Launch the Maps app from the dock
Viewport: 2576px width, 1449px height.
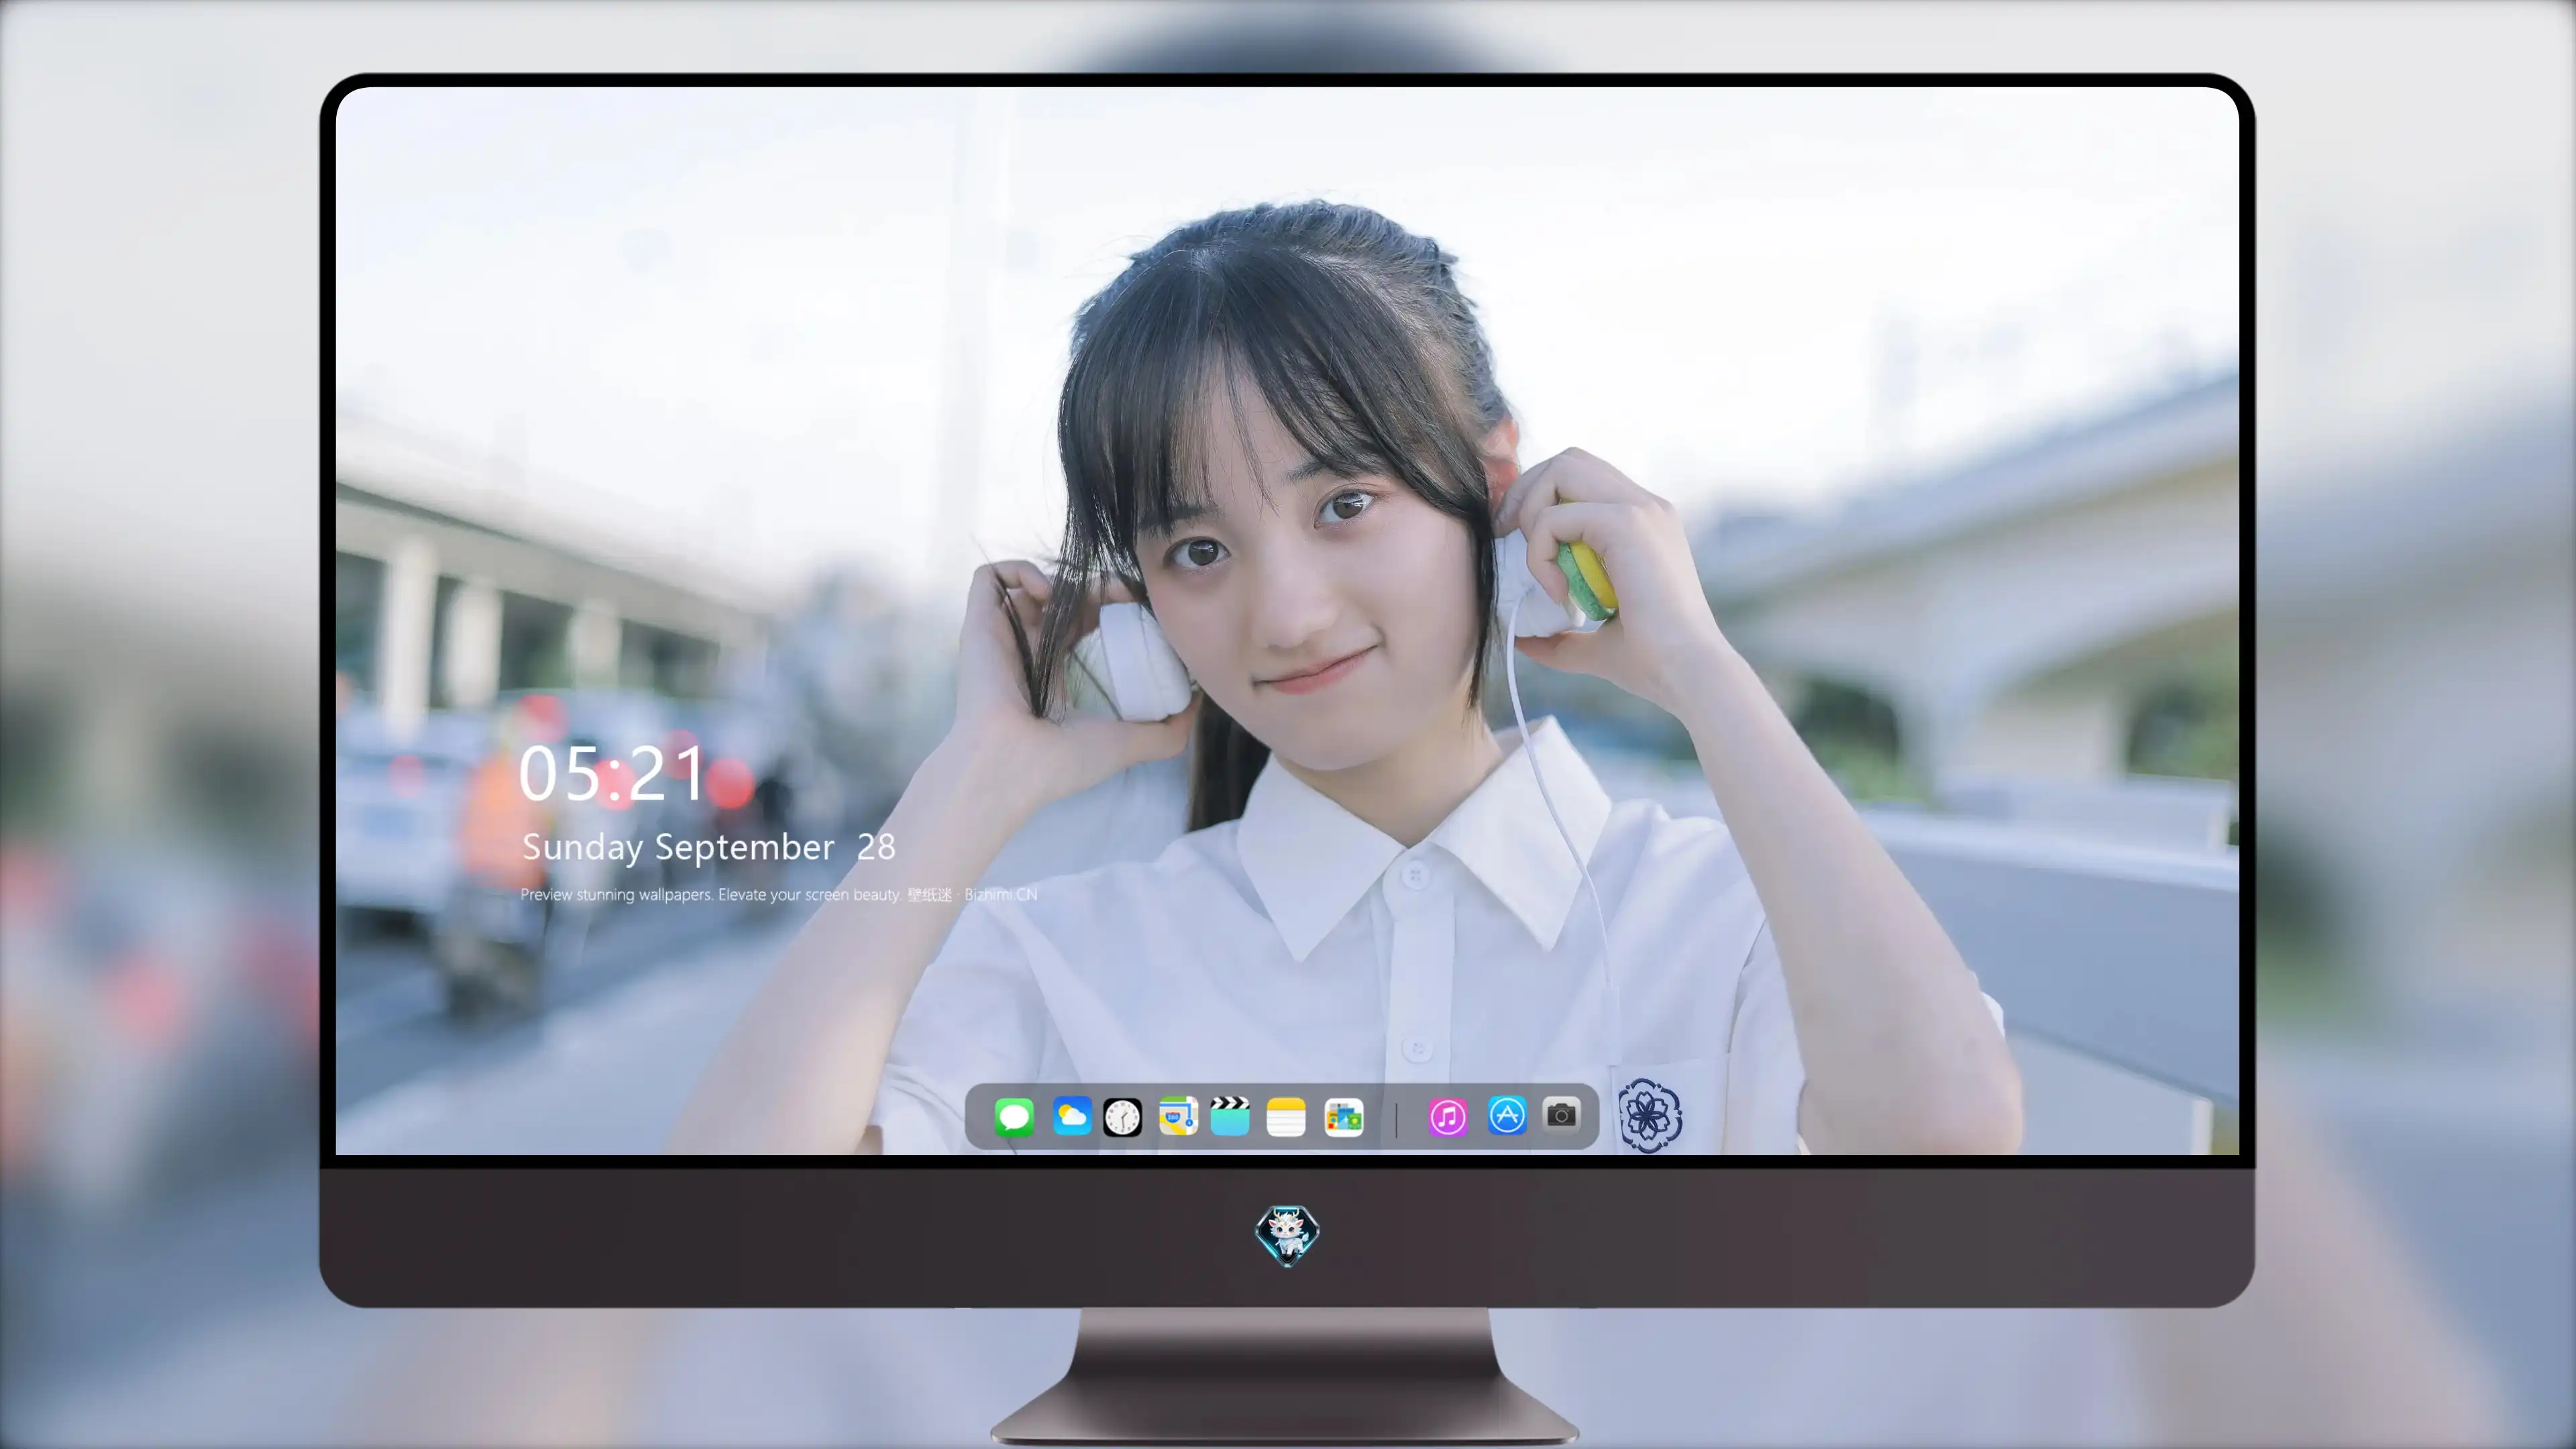point(1178,1116)
